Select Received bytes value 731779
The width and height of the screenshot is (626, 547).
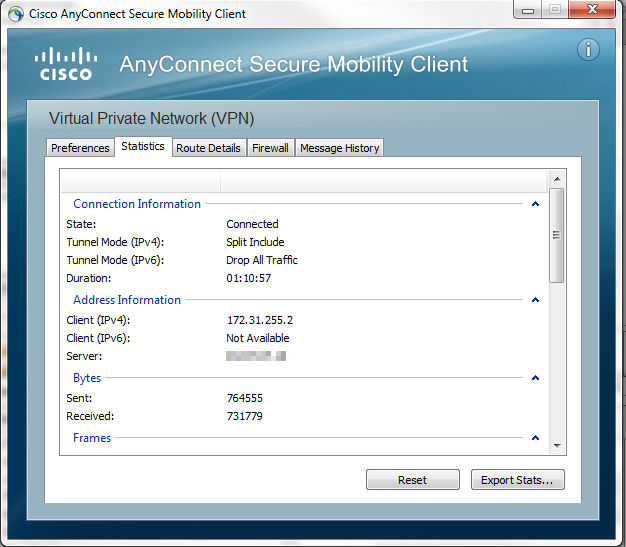point(245,416)
